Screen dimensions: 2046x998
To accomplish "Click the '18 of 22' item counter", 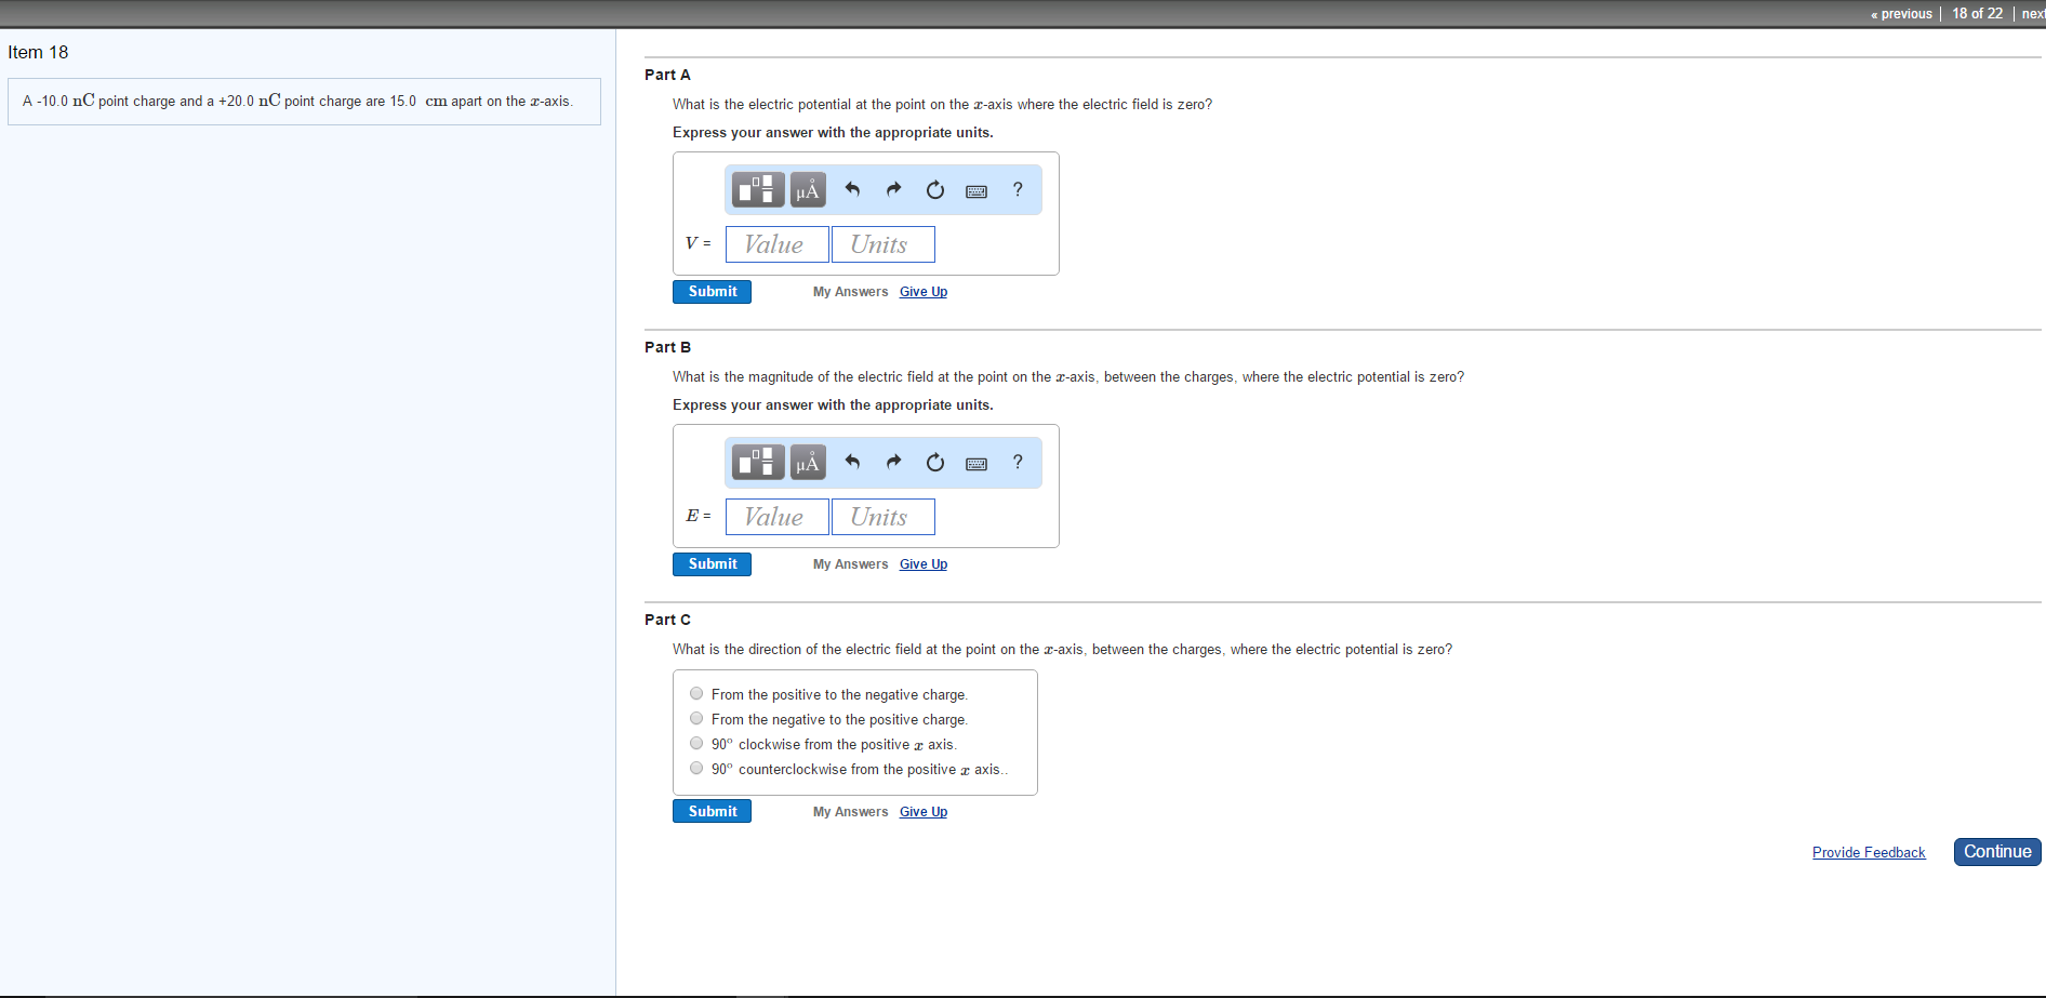I will coord(1977,14).
